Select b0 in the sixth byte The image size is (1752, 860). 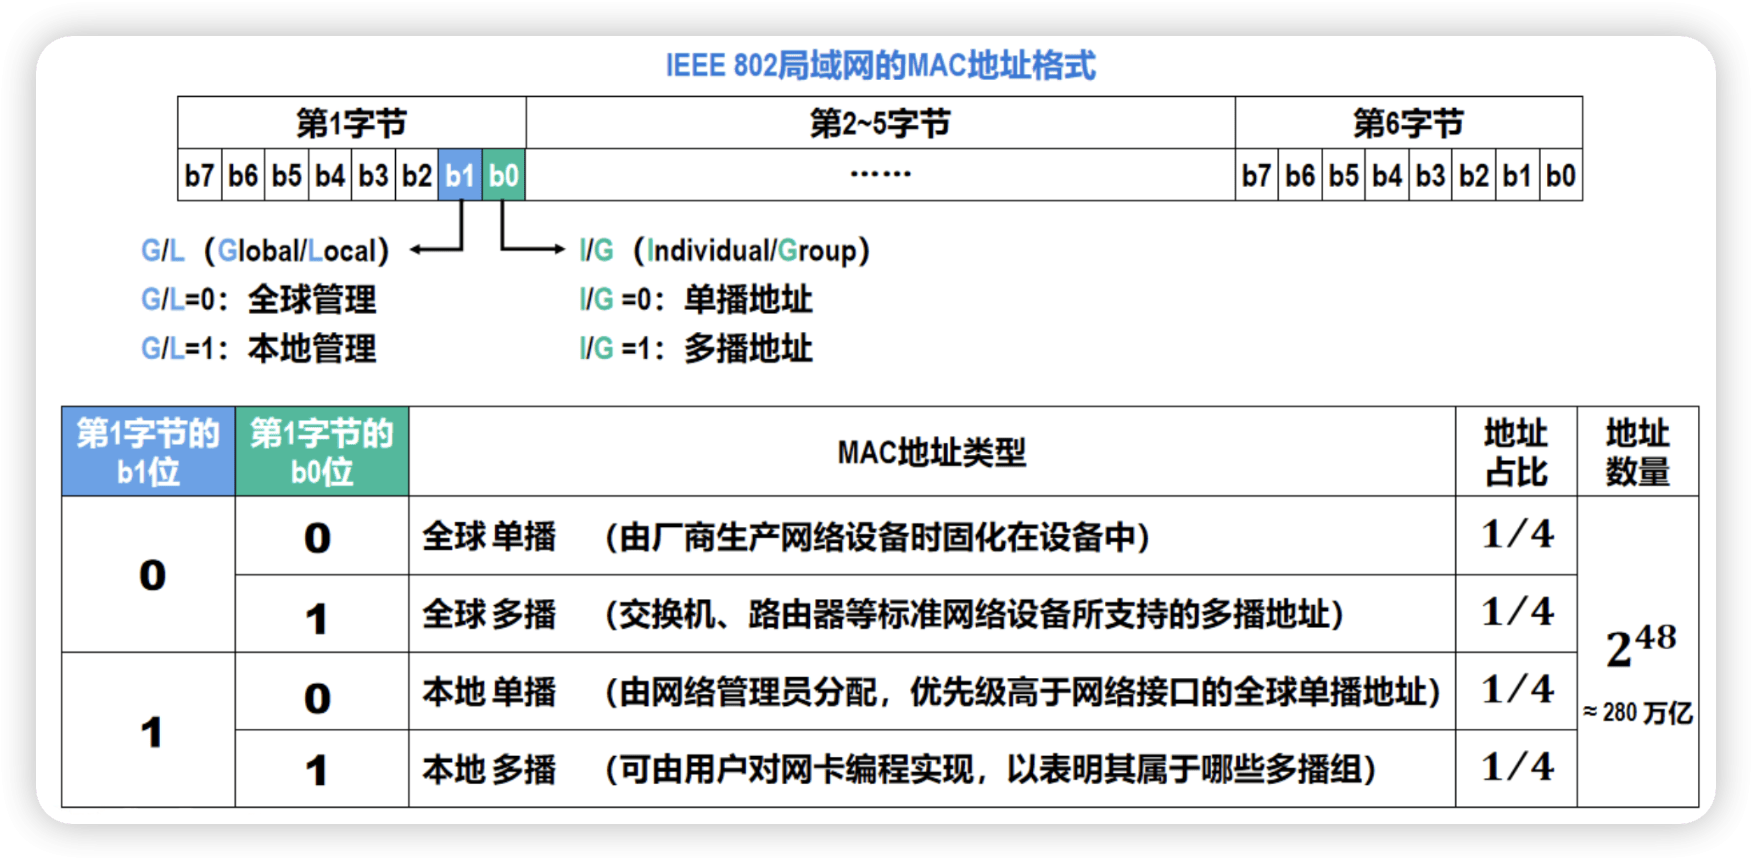click(x=1560, y=176)
